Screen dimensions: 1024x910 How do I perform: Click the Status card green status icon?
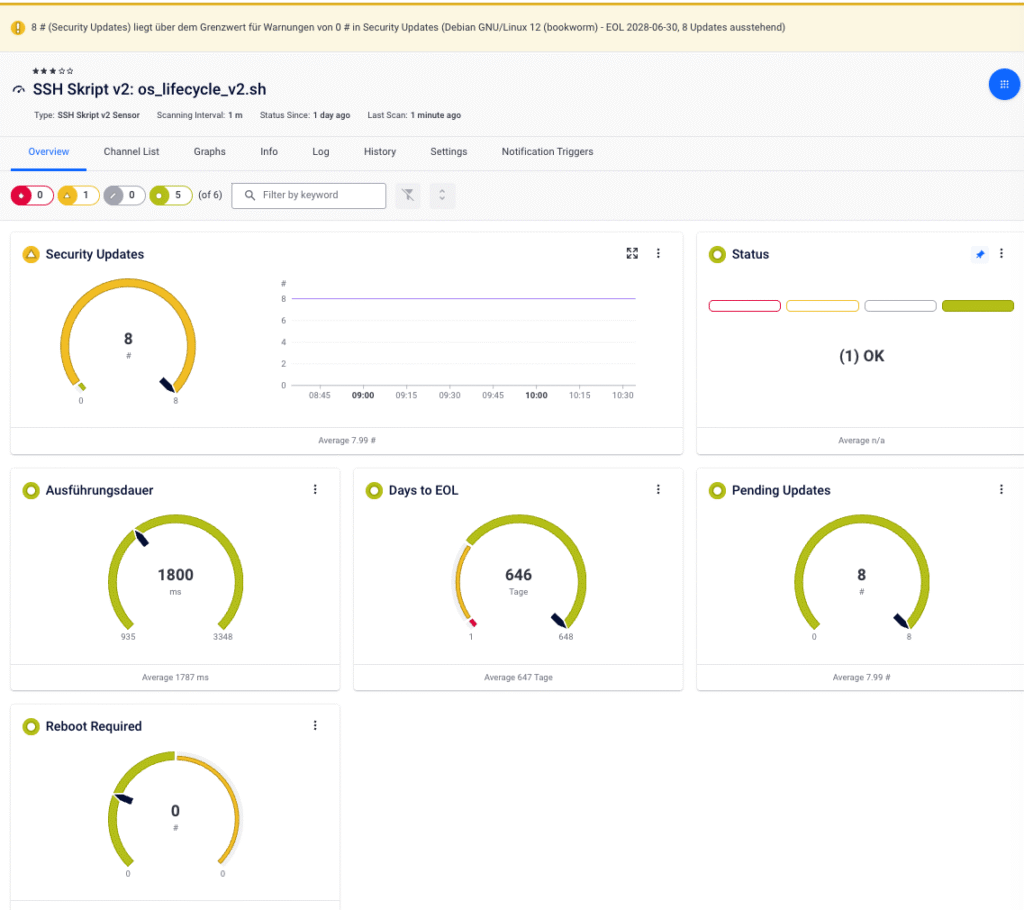pos(717,254)
